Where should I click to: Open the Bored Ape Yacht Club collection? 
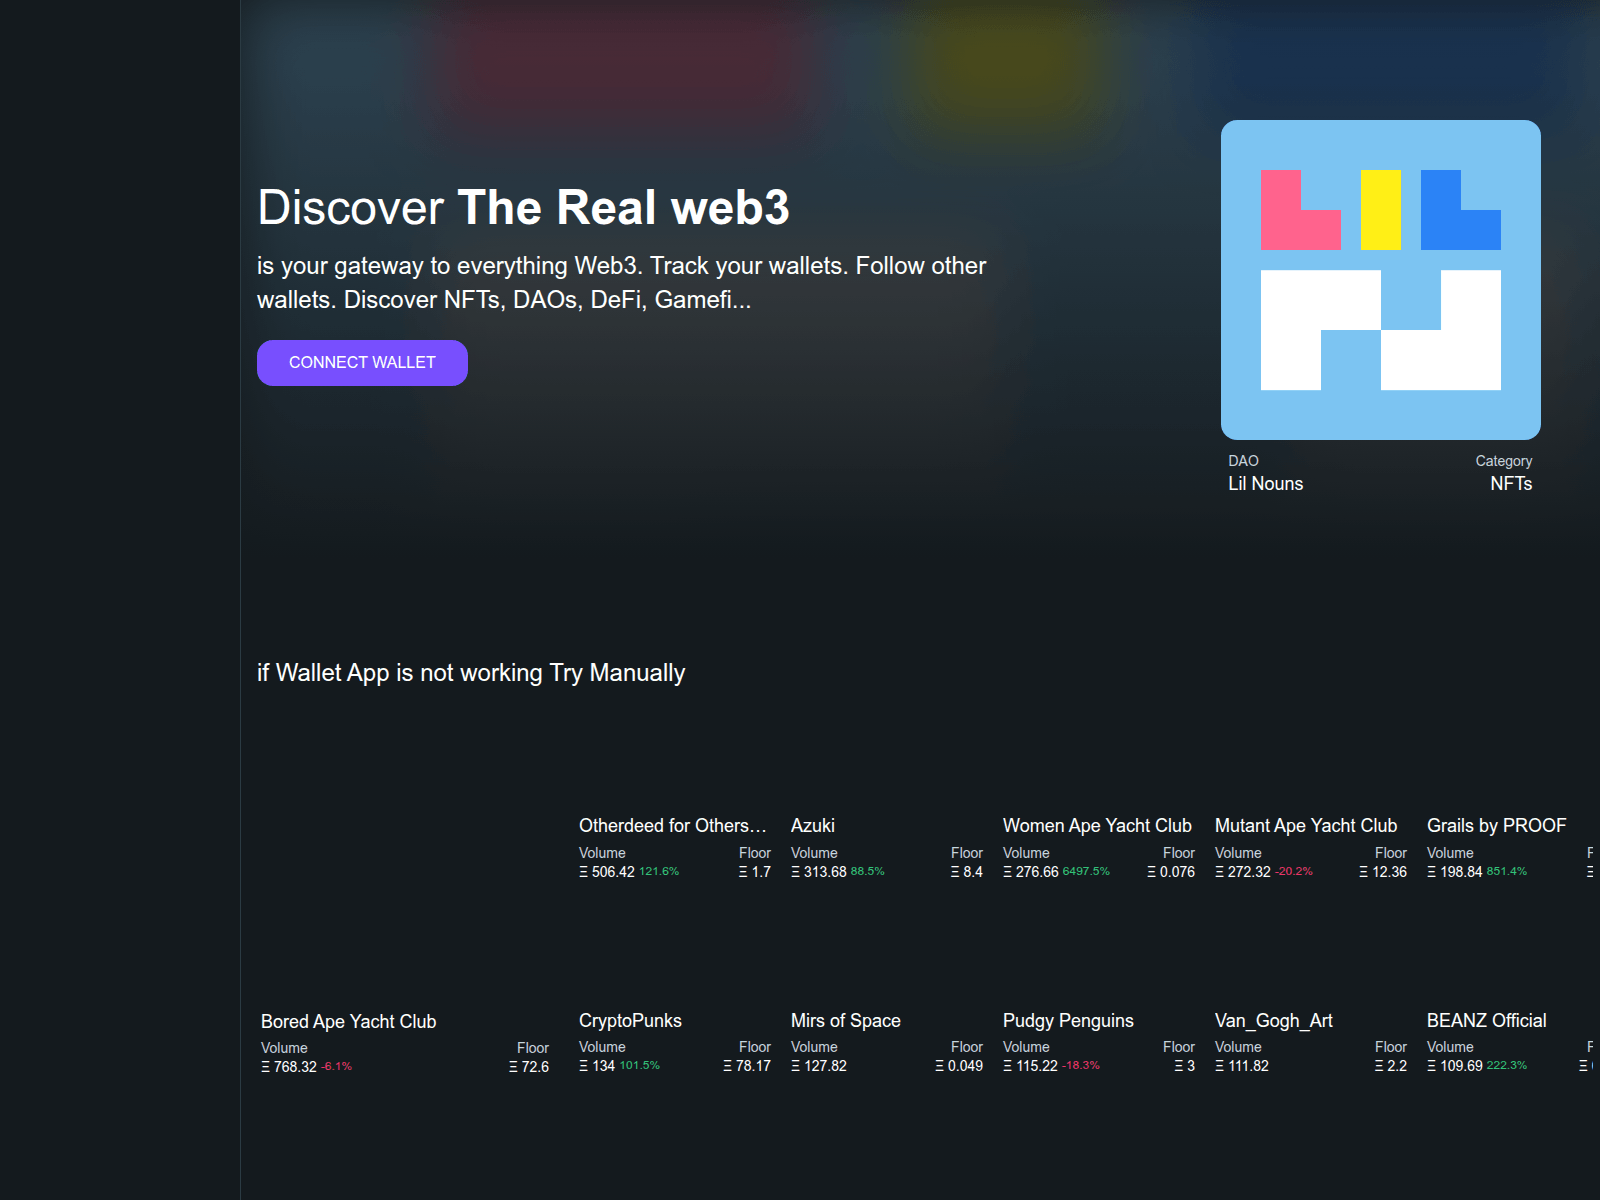tap(348, 1022)
